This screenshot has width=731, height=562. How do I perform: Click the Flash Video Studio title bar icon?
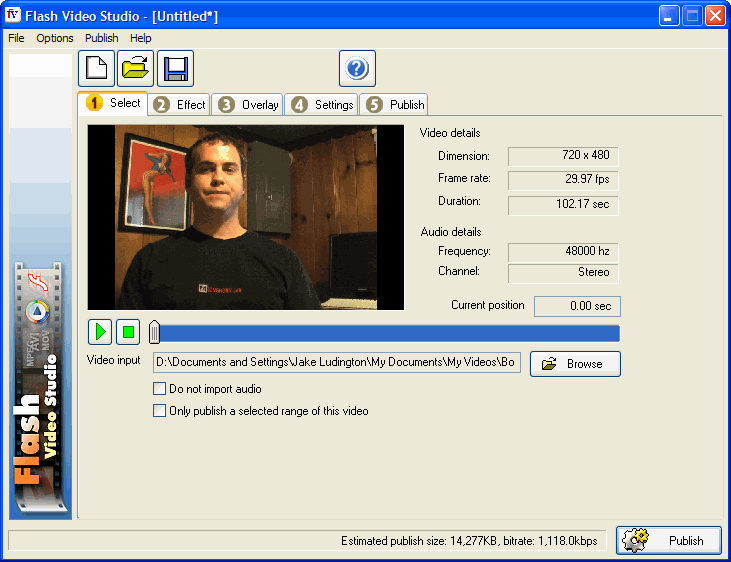click(x=13, y=15)
